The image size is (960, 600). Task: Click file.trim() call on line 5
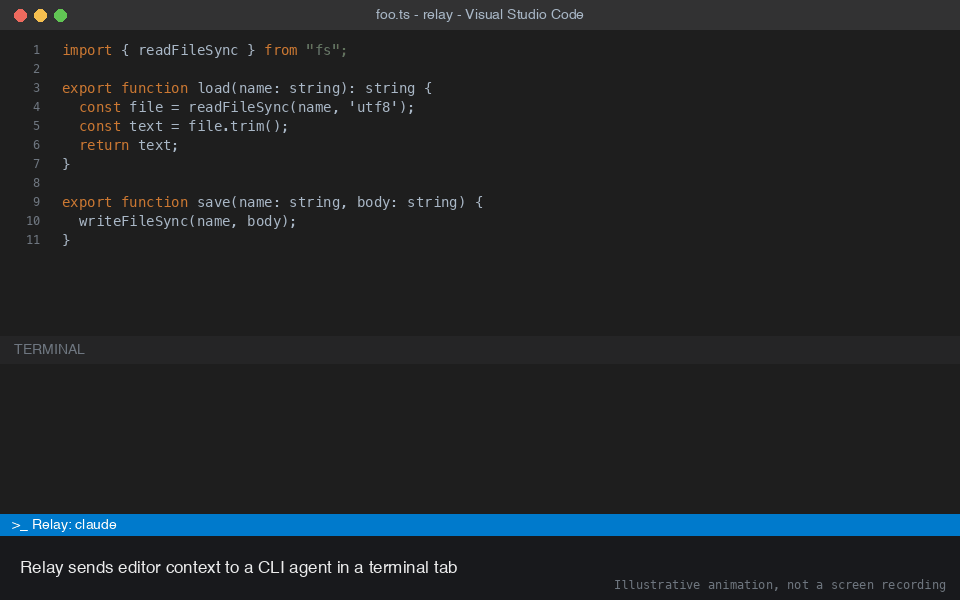point(234,126)
